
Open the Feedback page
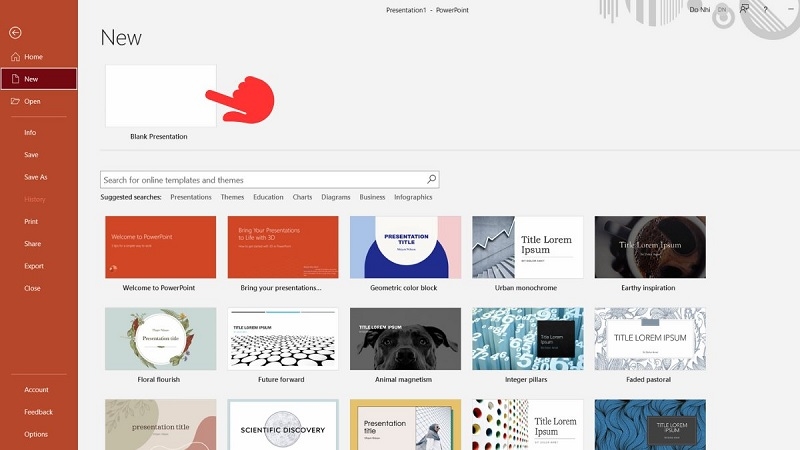38,412
